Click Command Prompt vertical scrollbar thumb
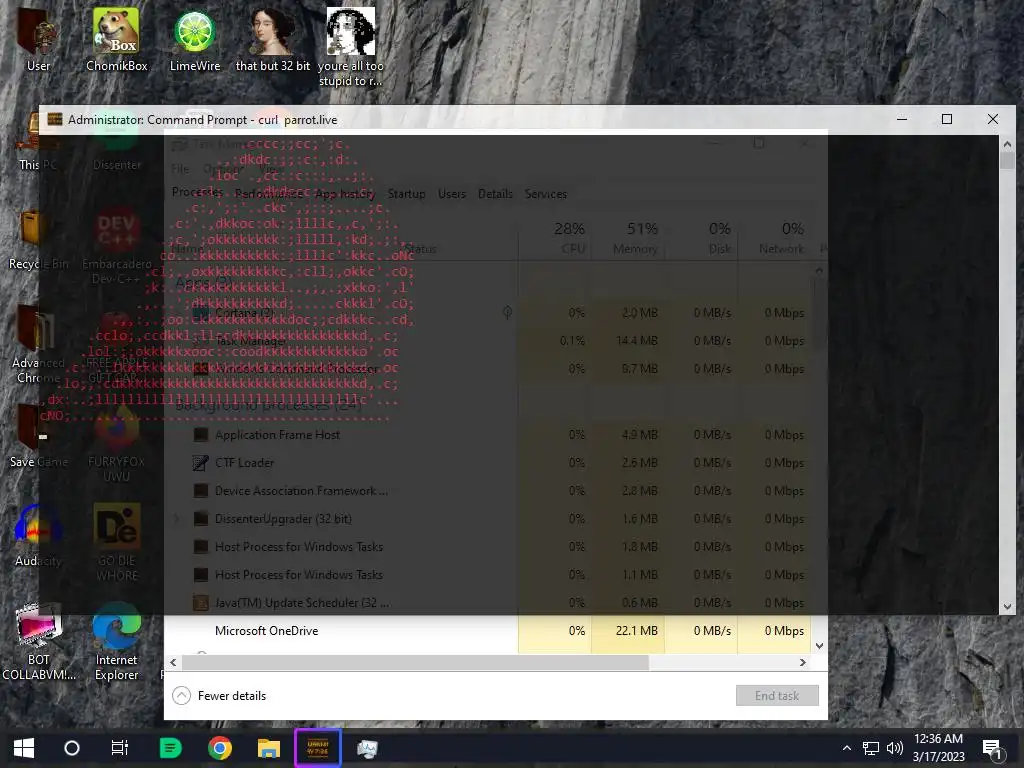This screenshot has width=1024, height=768. coord(1007,161)
